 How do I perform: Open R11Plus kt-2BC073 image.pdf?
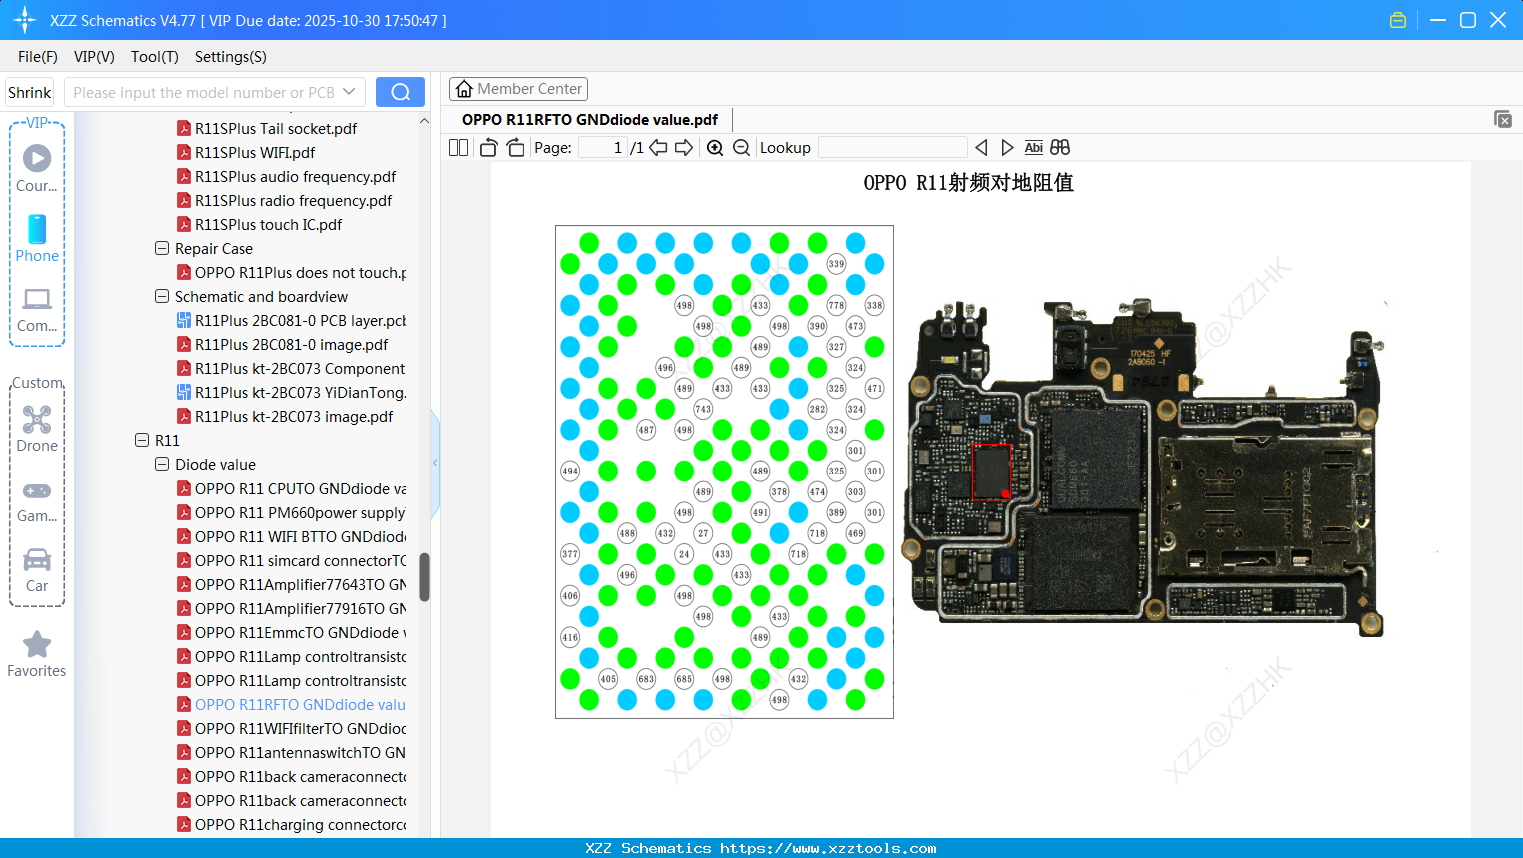click(x=285, y=416)
